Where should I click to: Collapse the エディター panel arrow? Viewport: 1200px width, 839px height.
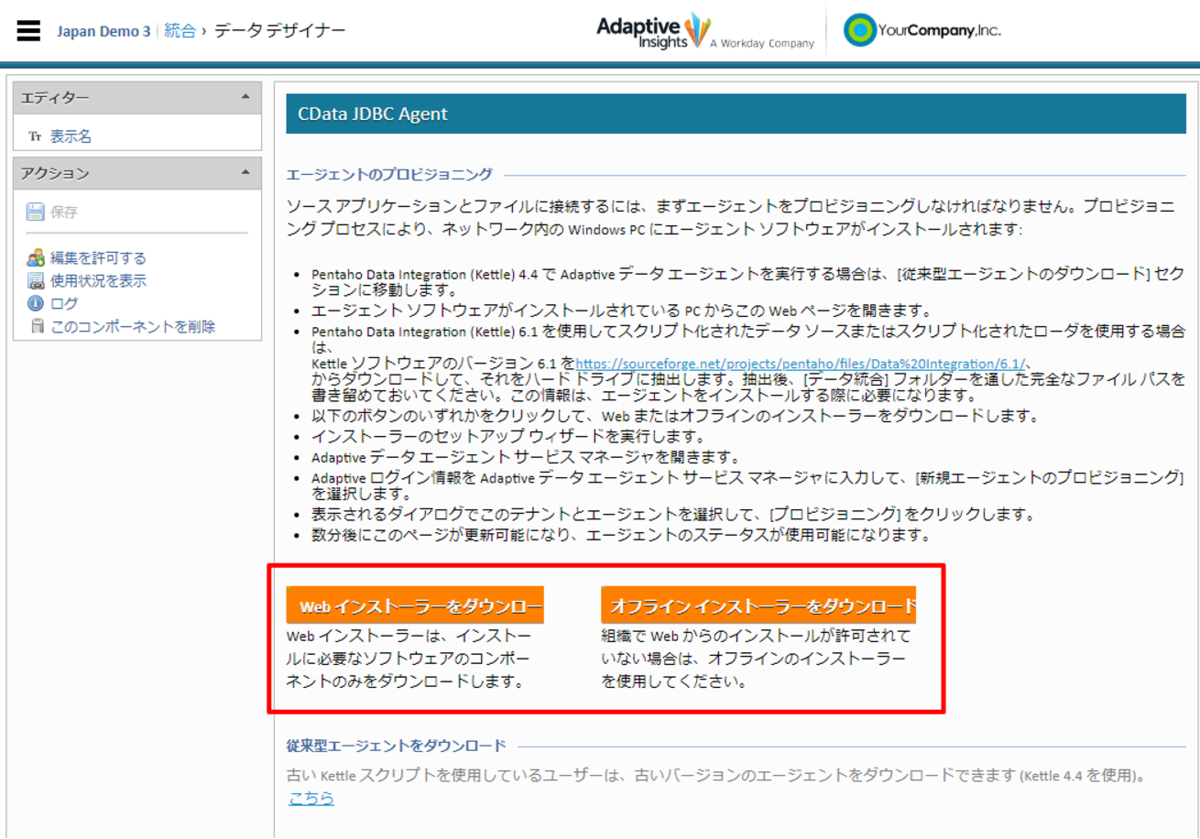pos(246,97)
